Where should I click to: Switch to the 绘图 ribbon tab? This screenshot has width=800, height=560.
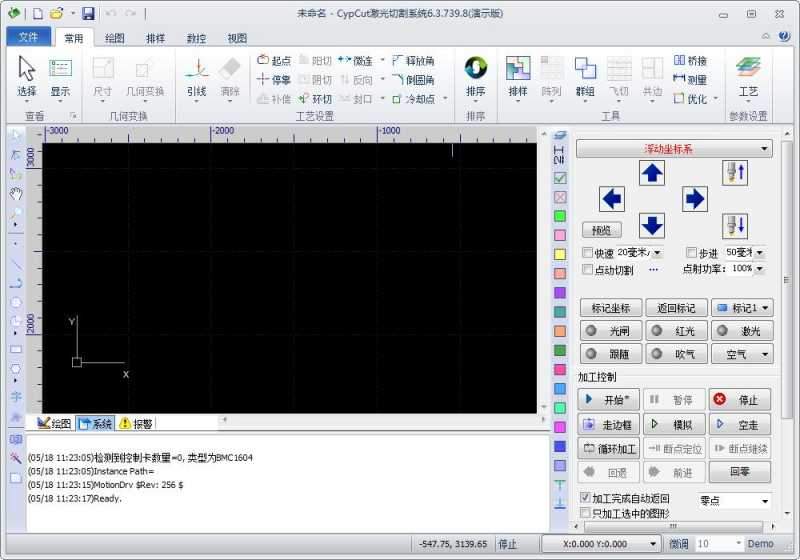click(114, 38)
